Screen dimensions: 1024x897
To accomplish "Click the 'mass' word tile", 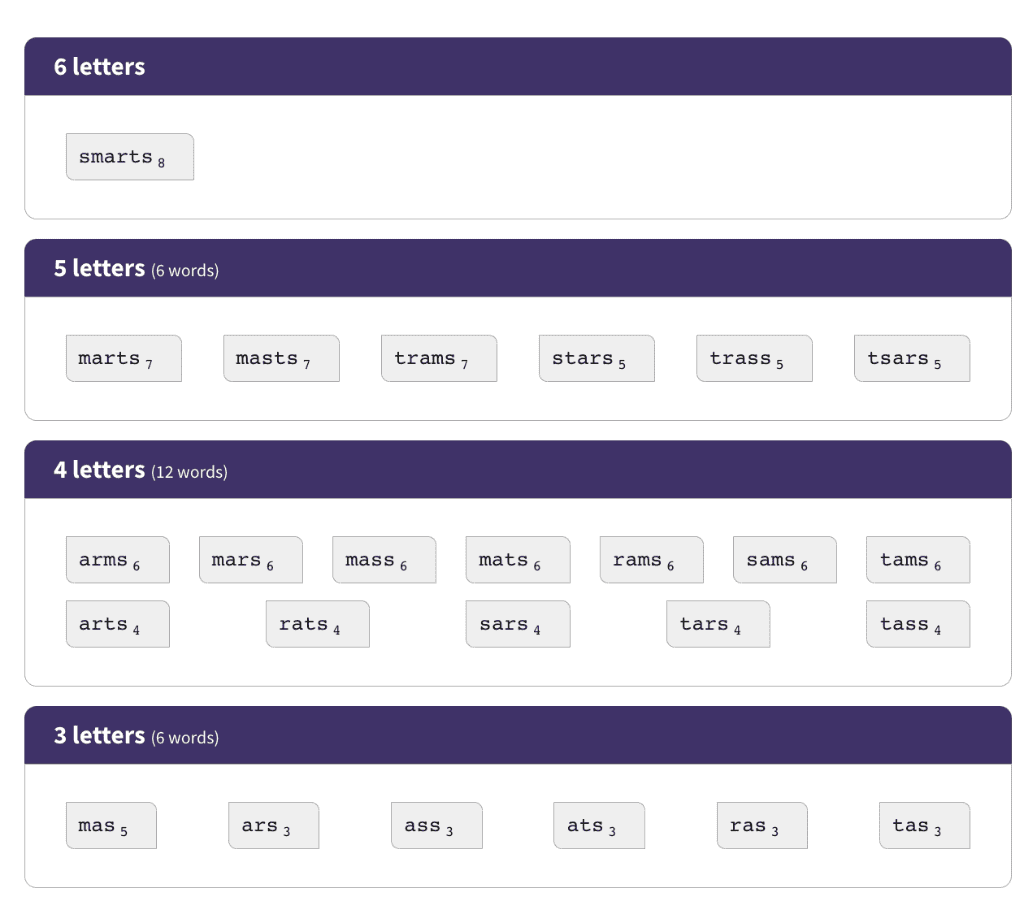I will click(x=384, y=559).
